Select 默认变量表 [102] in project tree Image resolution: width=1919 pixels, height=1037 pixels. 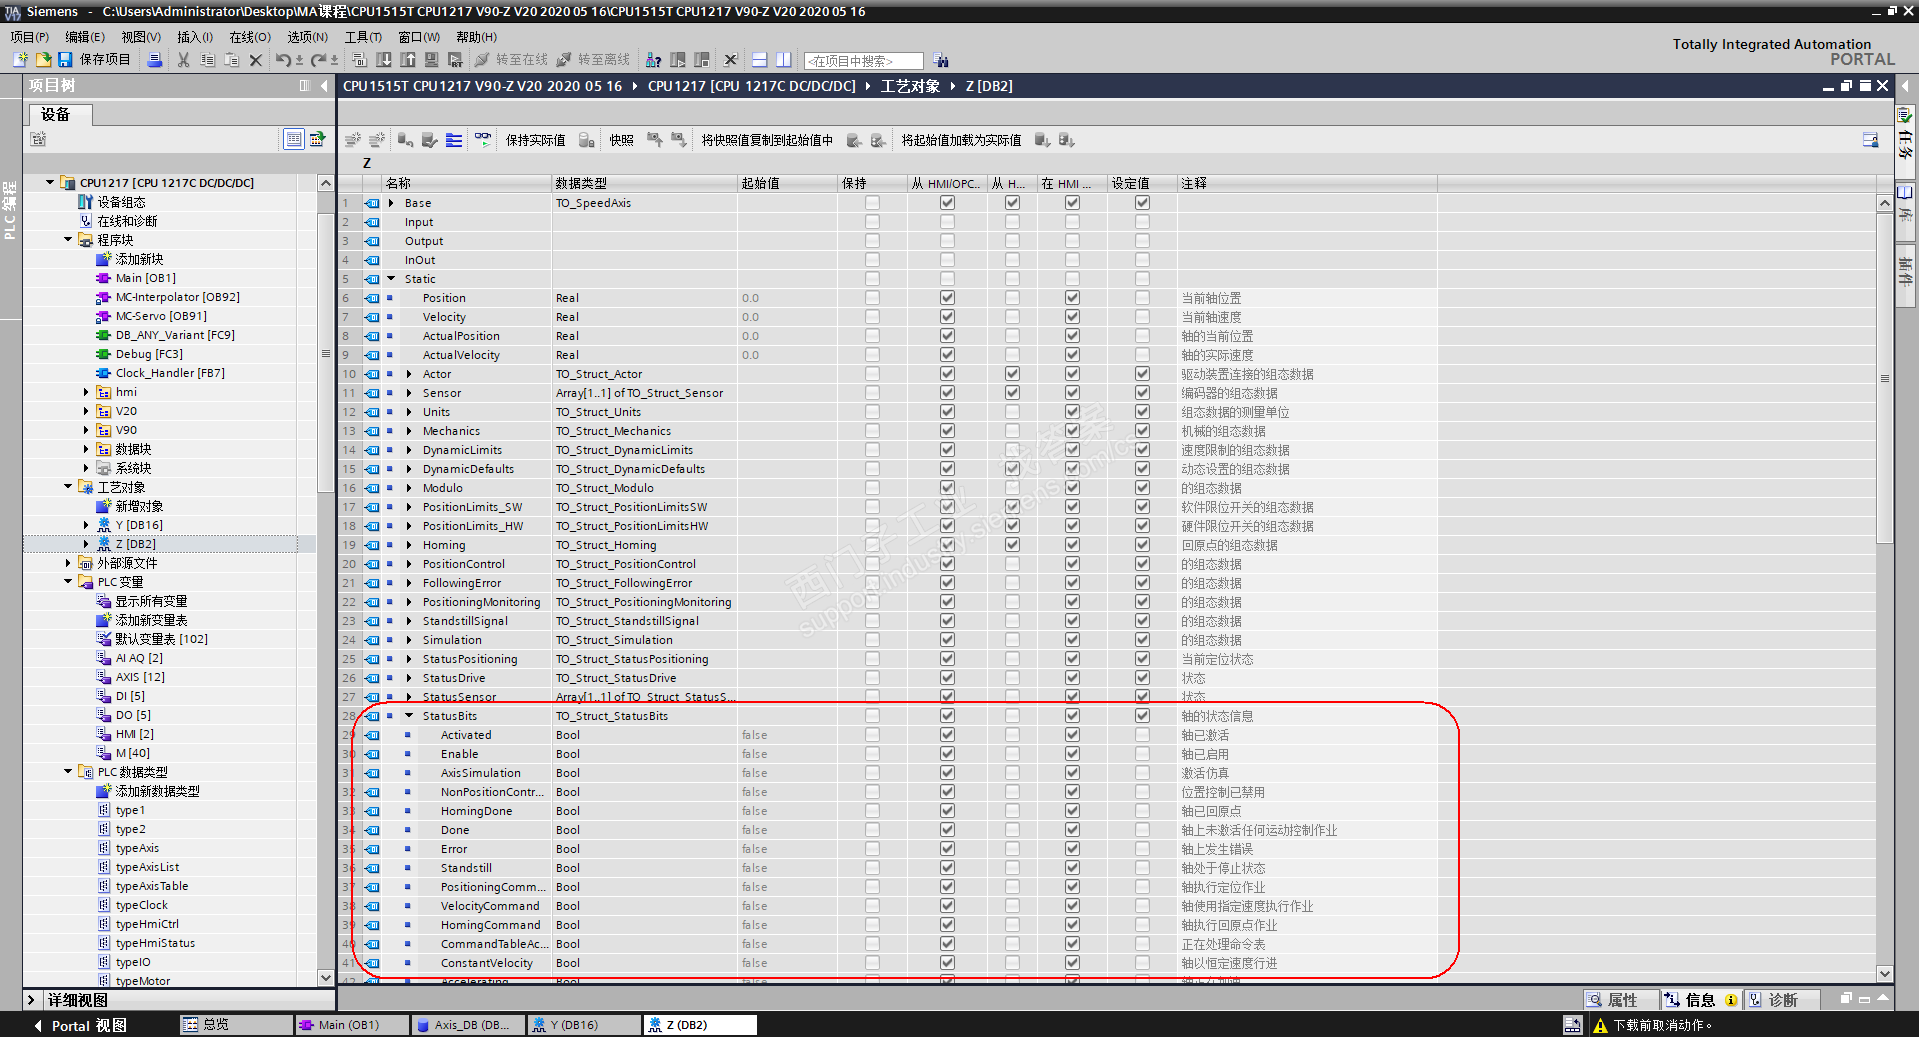pos(161,639)
